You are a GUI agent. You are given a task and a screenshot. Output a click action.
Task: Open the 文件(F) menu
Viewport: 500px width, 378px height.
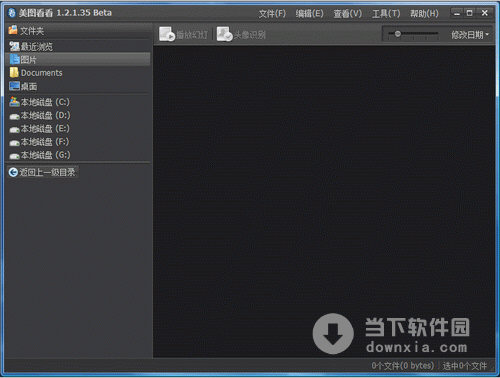(272, 14)
